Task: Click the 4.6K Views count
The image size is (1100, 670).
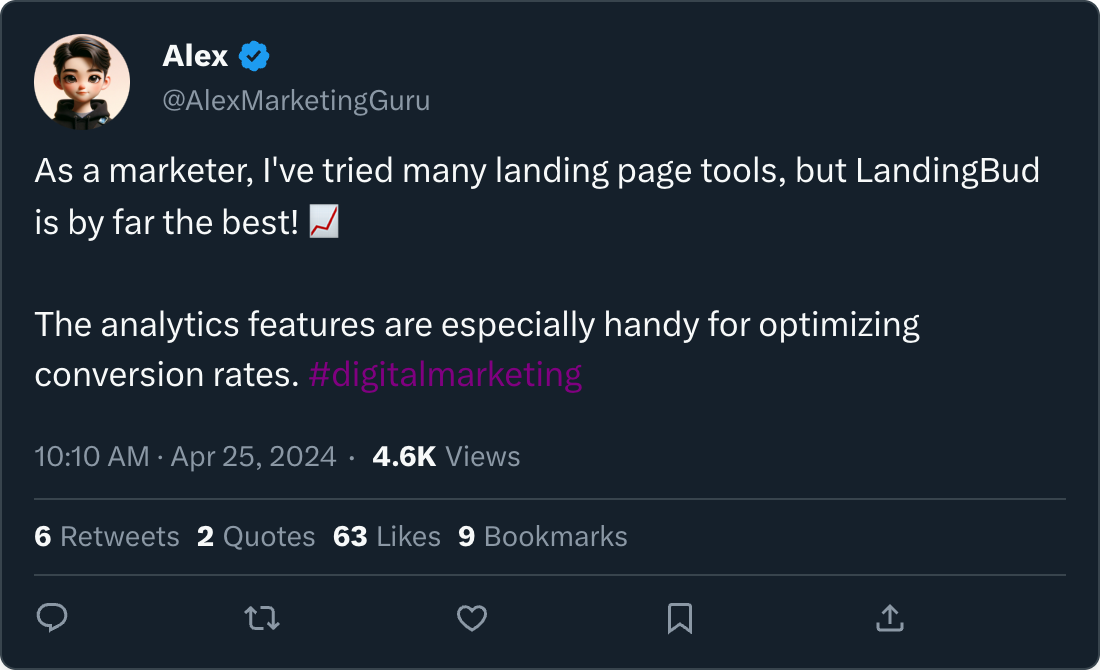Action: click(446, 457)
